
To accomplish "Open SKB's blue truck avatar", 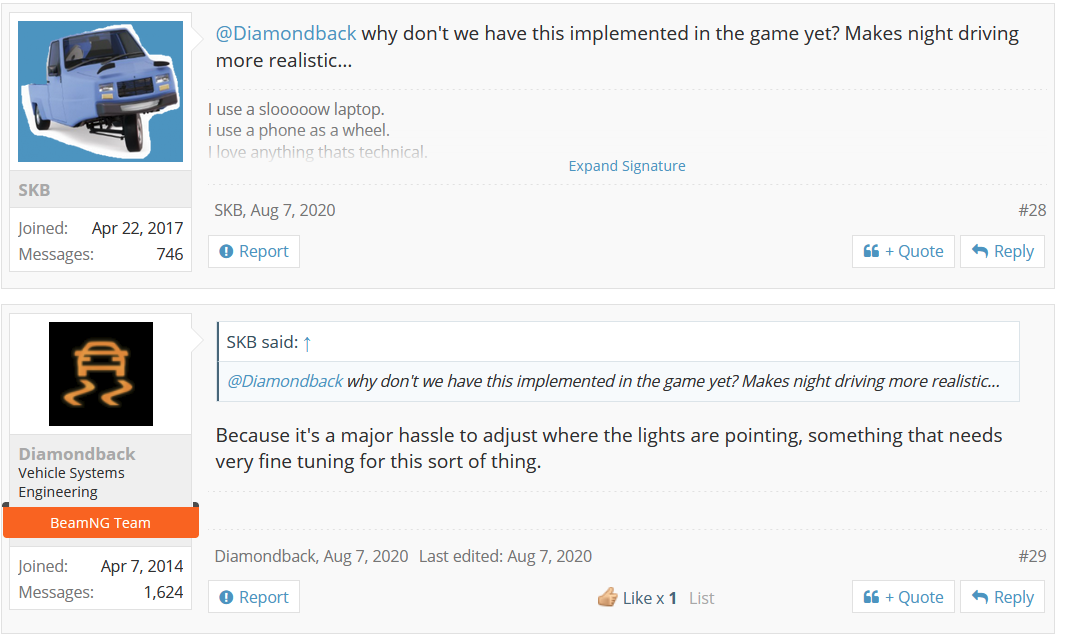I will 100,91.
